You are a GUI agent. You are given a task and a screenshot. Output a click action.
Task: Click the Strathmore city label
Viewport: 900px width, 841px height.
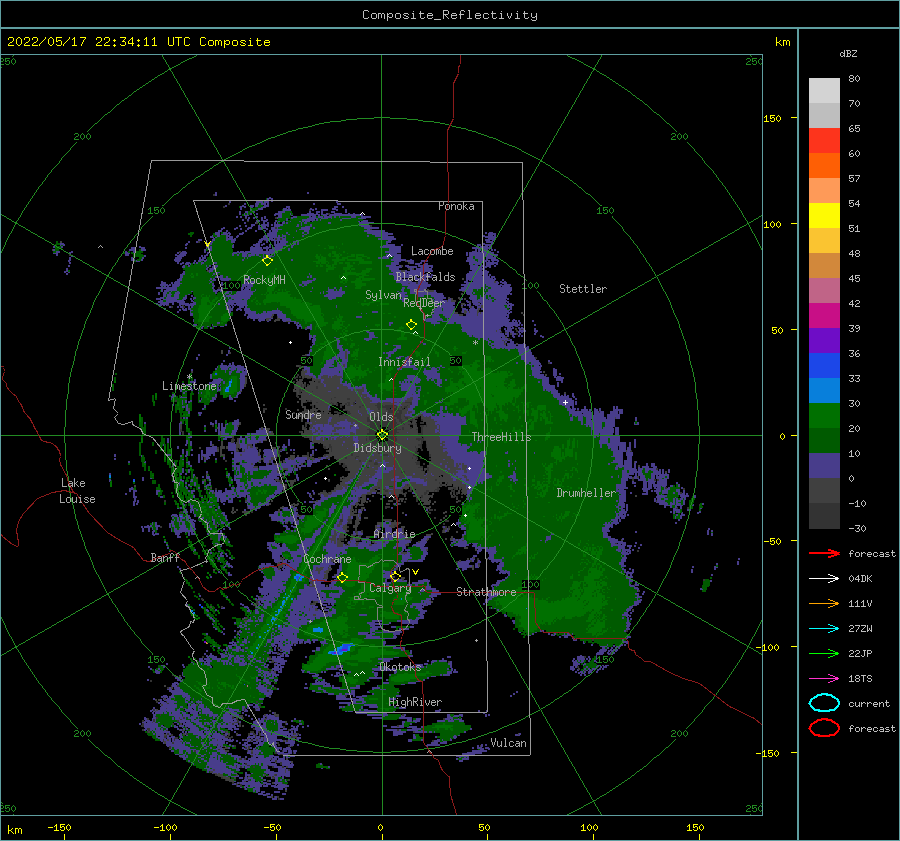pos(486,592)
